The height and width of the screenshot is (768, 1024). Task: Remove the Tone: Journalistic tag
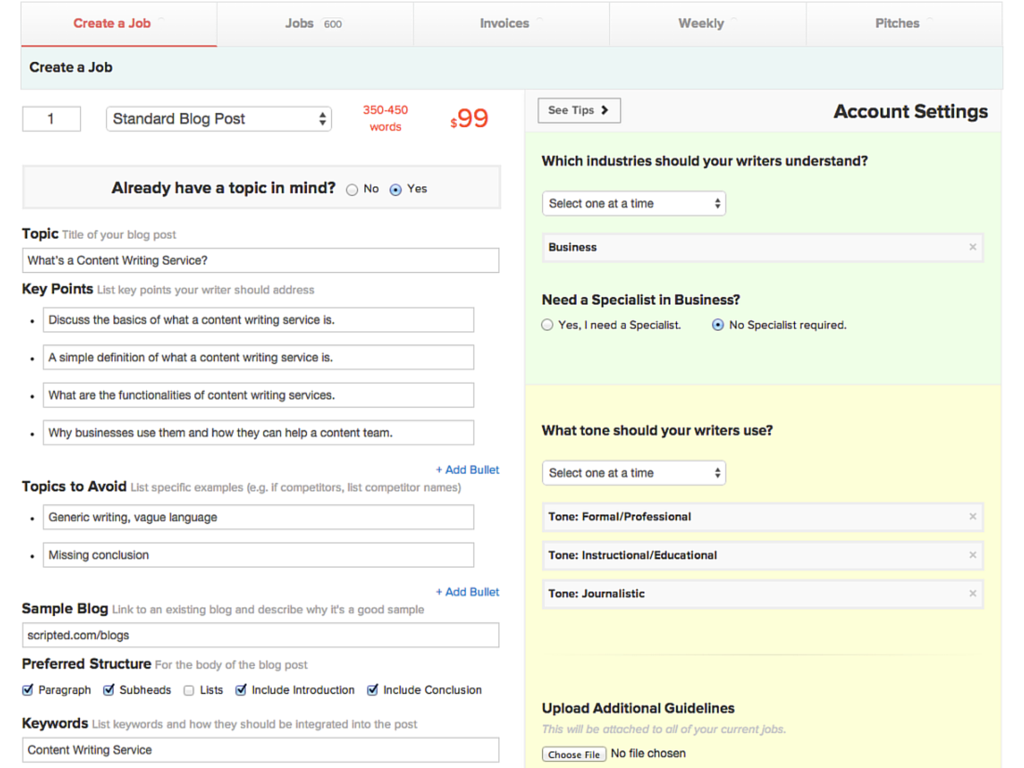click(x=972, y=594)
